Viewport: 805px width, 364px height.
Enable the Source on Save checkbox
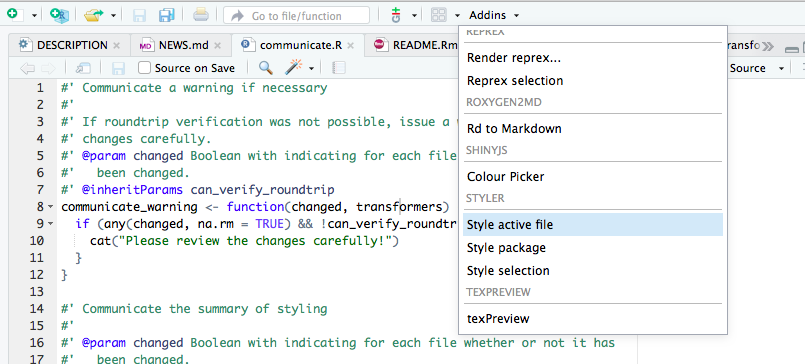tap(145, 68)
